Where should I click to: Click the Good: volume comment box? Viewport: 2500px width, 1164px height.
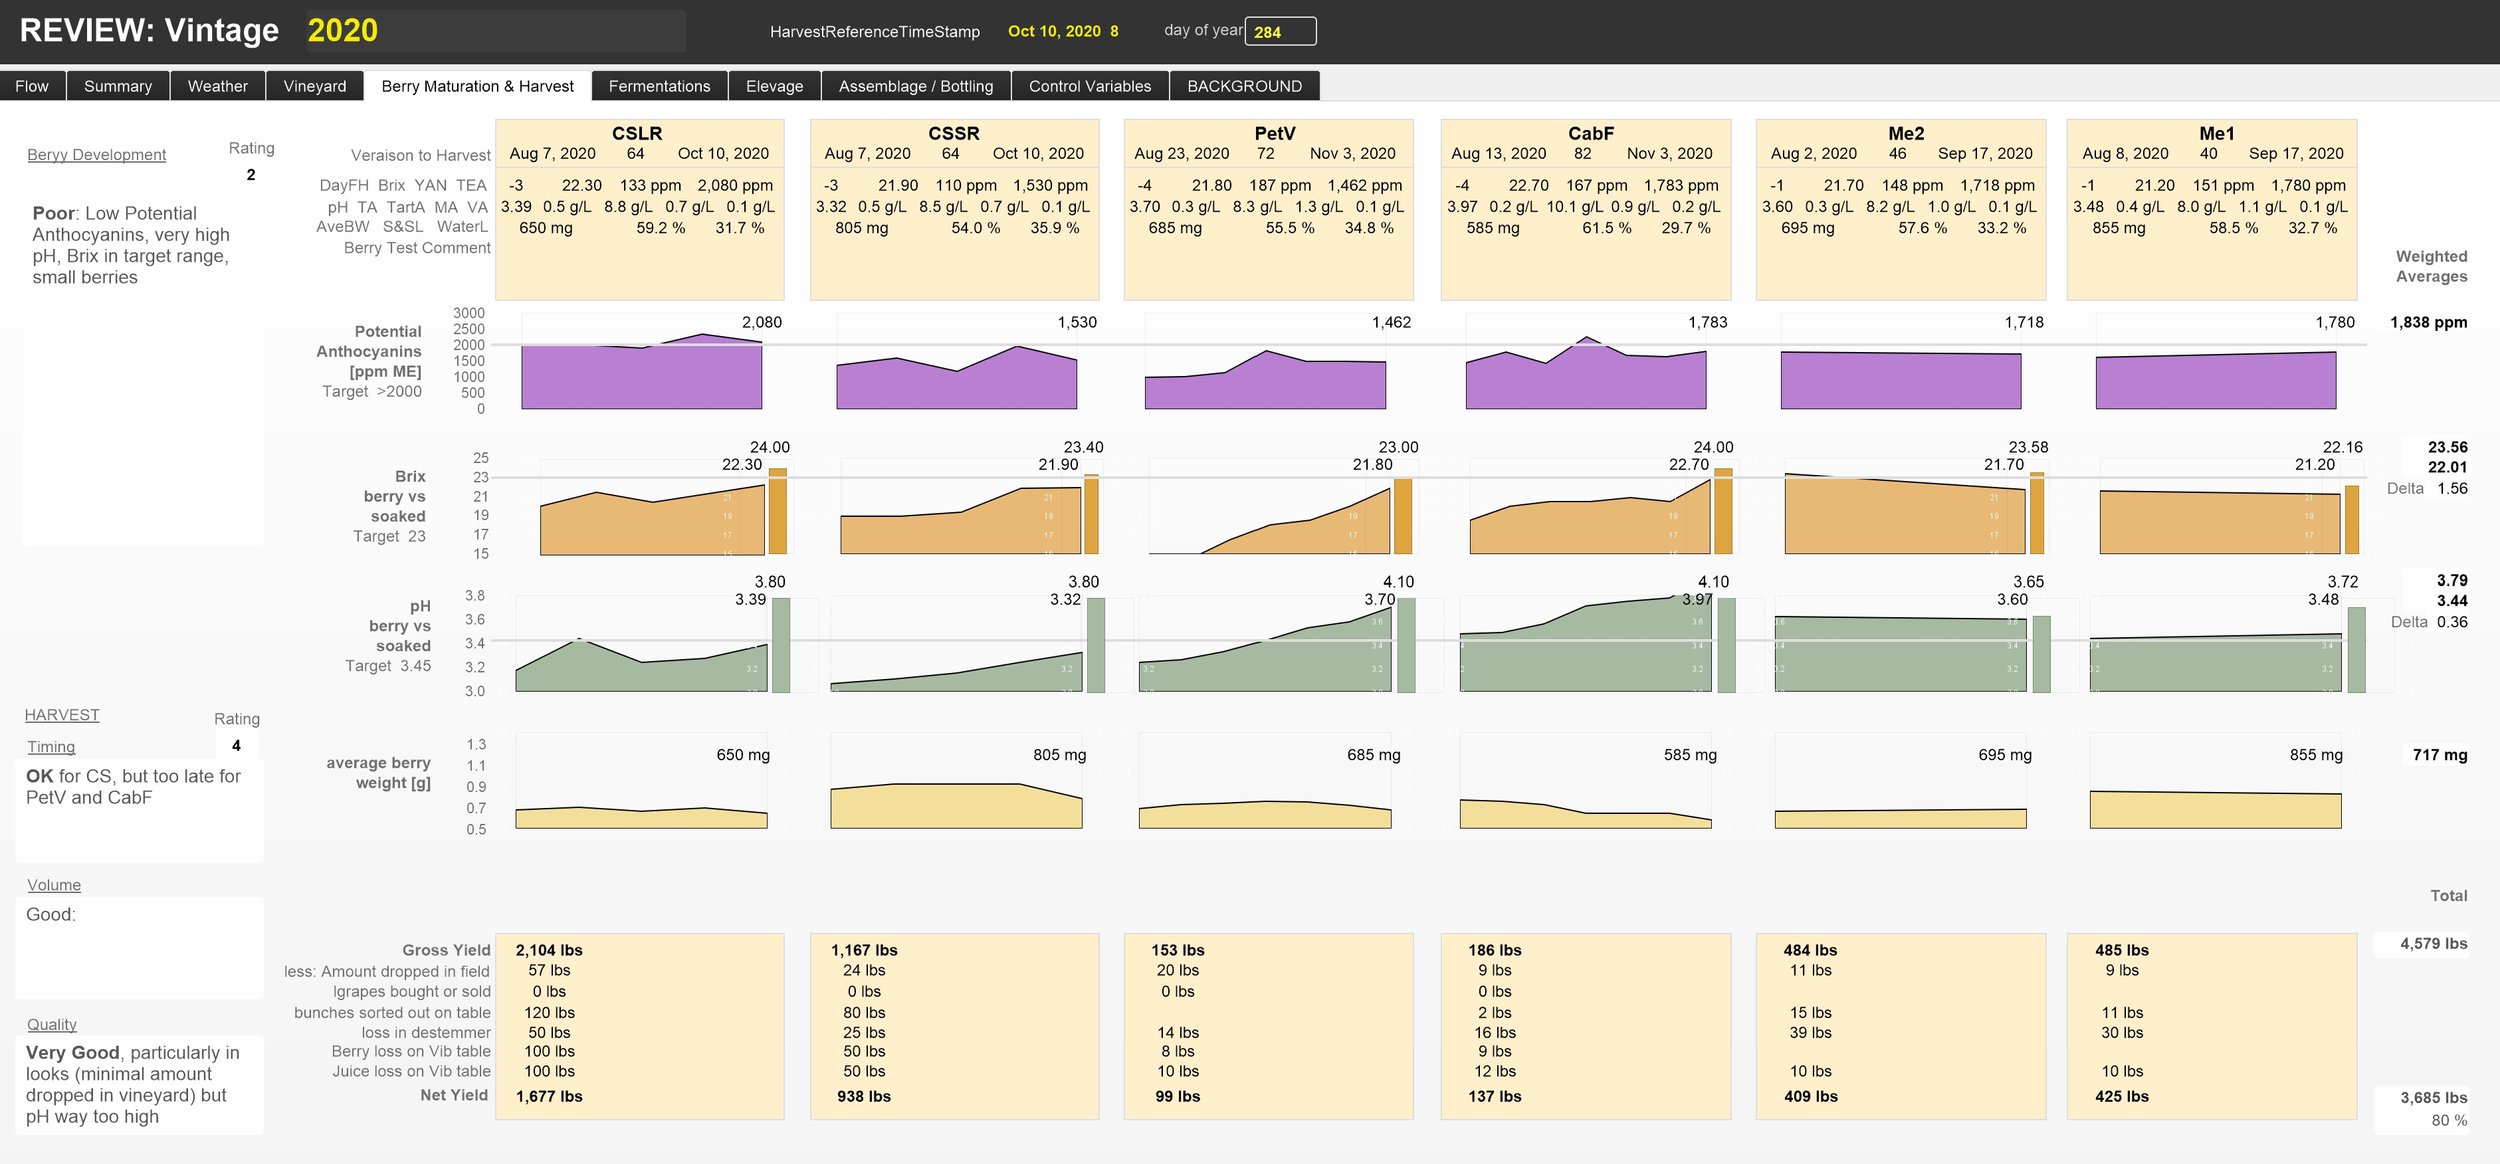tap(139, 947)
